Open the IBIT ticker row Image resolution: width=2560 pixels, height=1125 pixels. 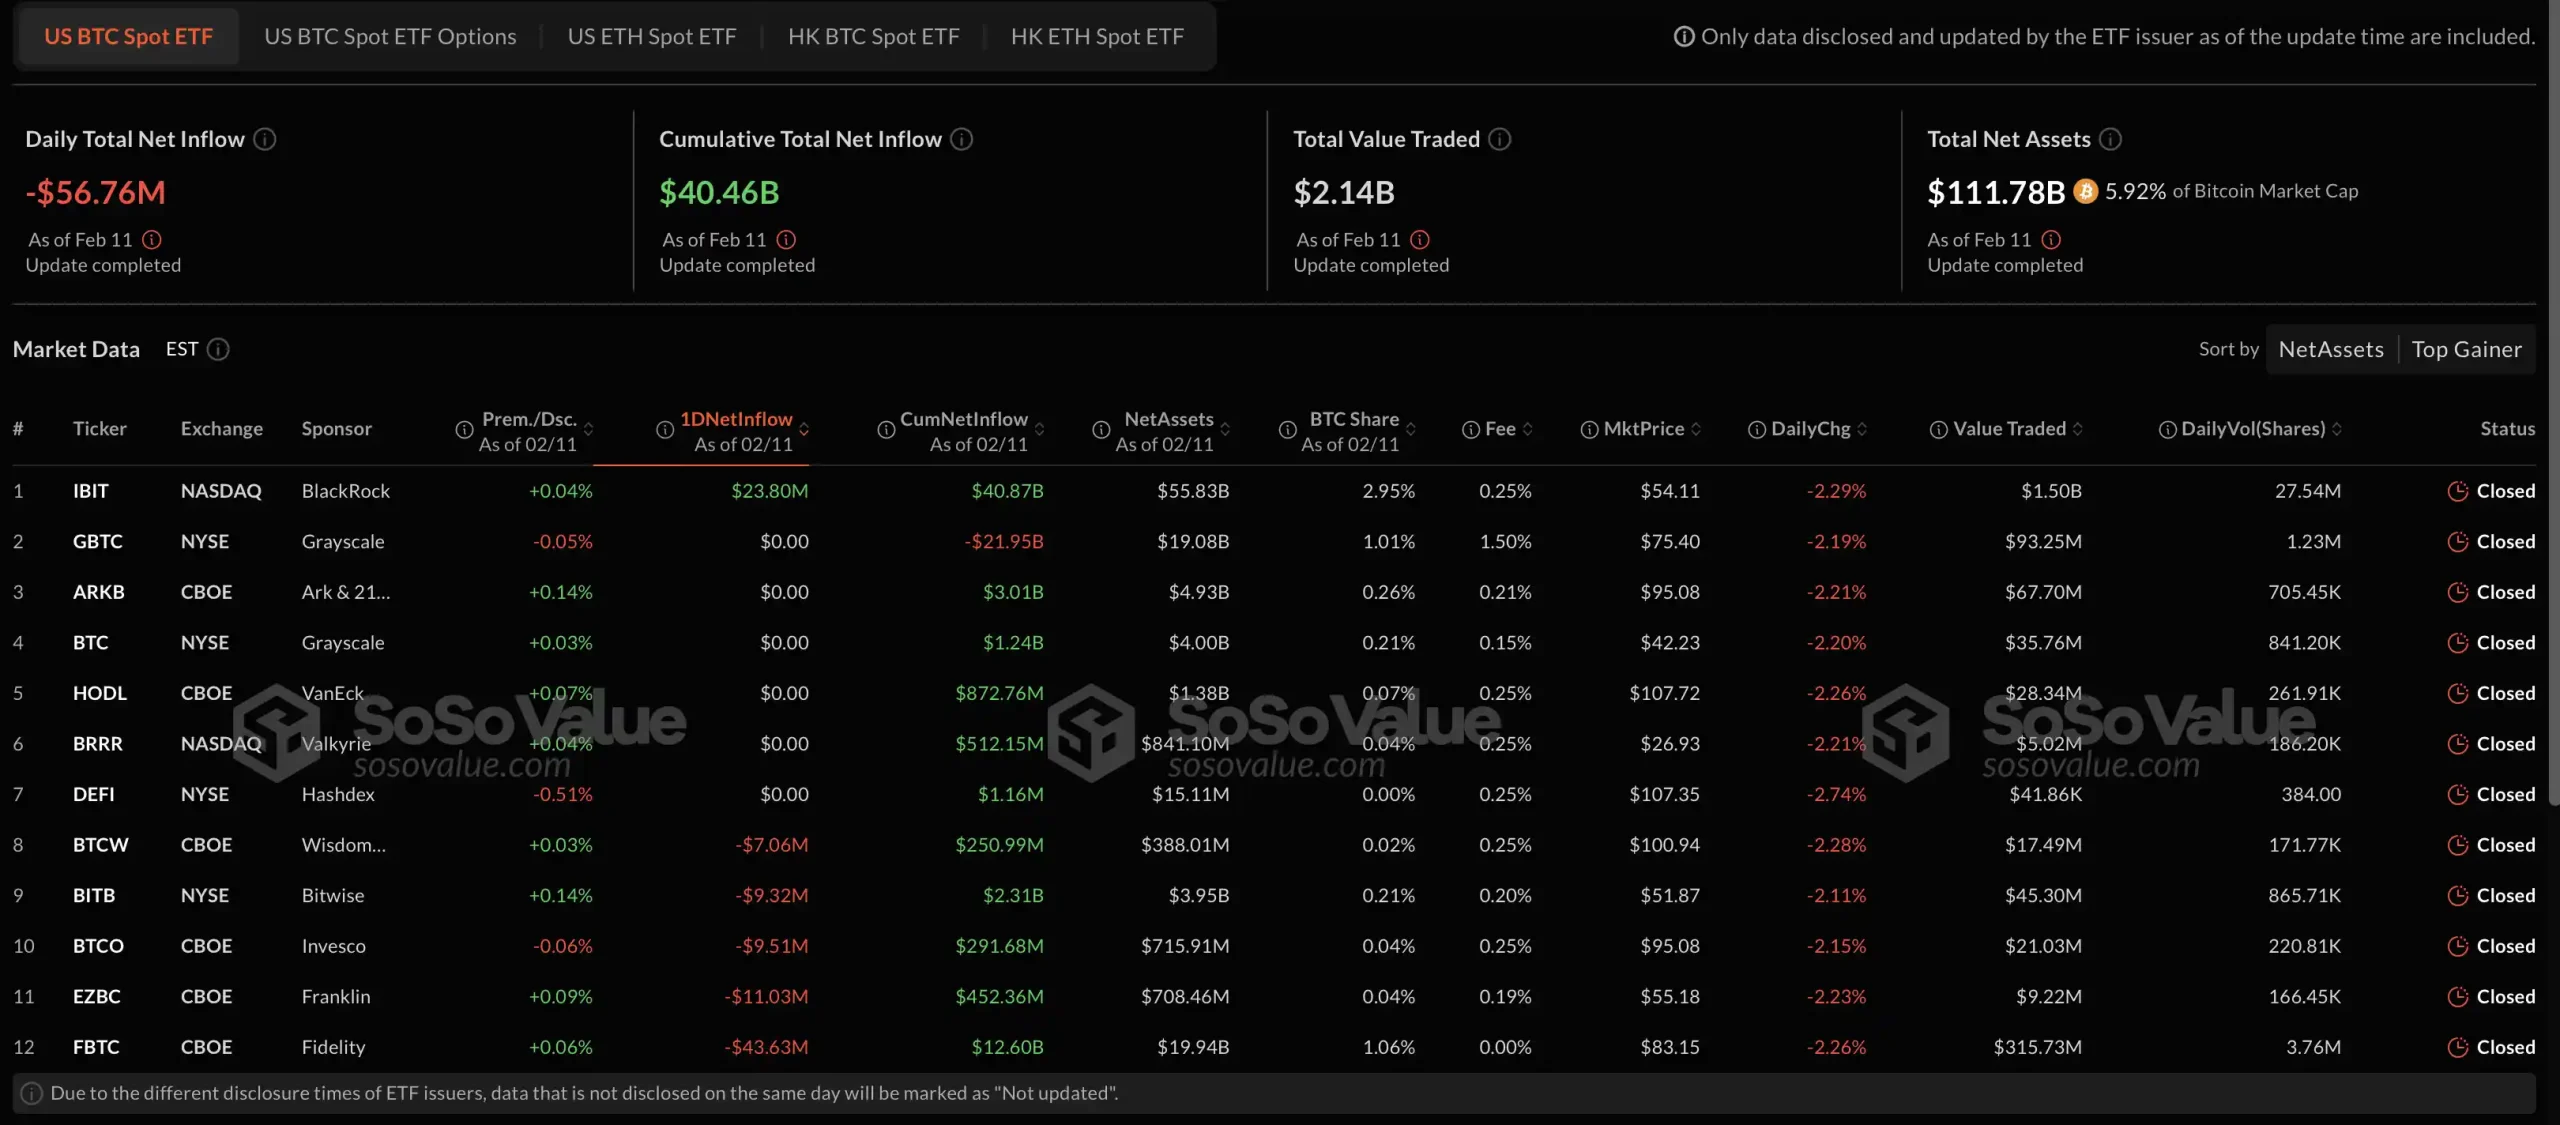pyautogui.click(x=1274, y=491)
